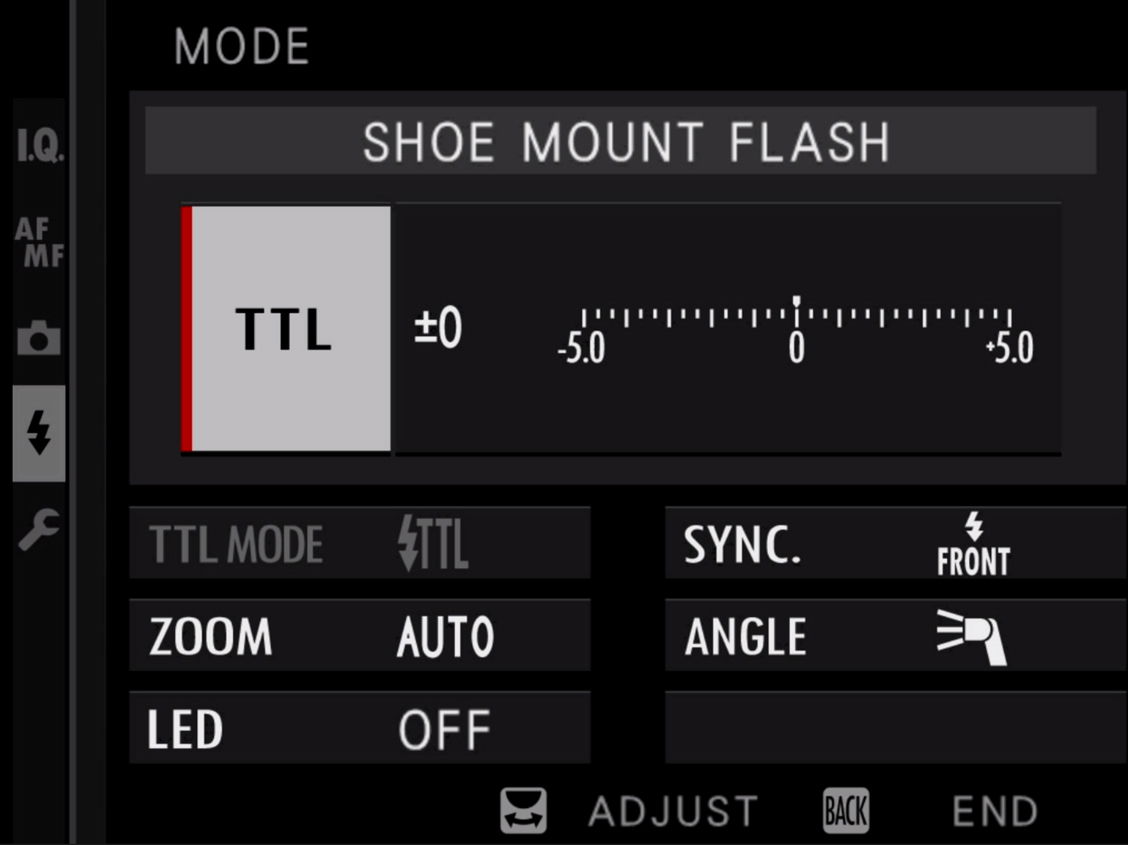Click the ±0 compensation value
The height and width of the screenshot is (845, 1128).
pos(438,329)
